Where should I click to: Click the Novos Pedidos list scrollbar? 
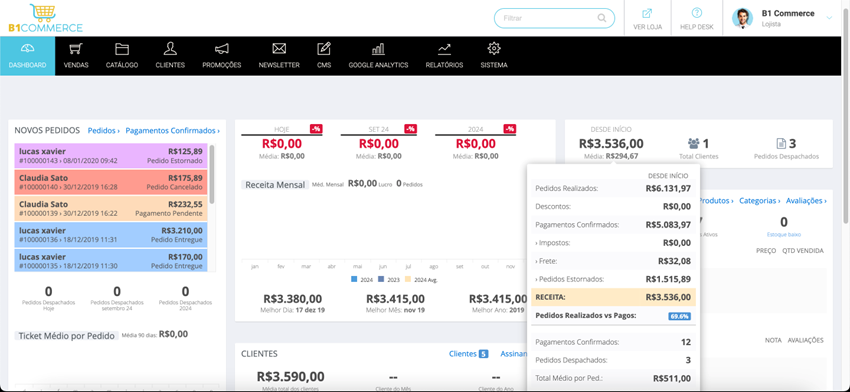pyautogui.click(x=212, y=174)
